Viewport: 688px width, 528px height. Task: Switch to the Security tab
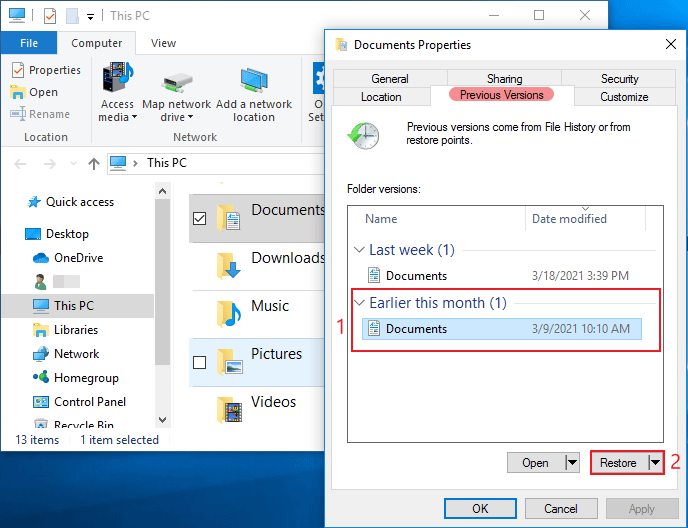click(619, 79)
